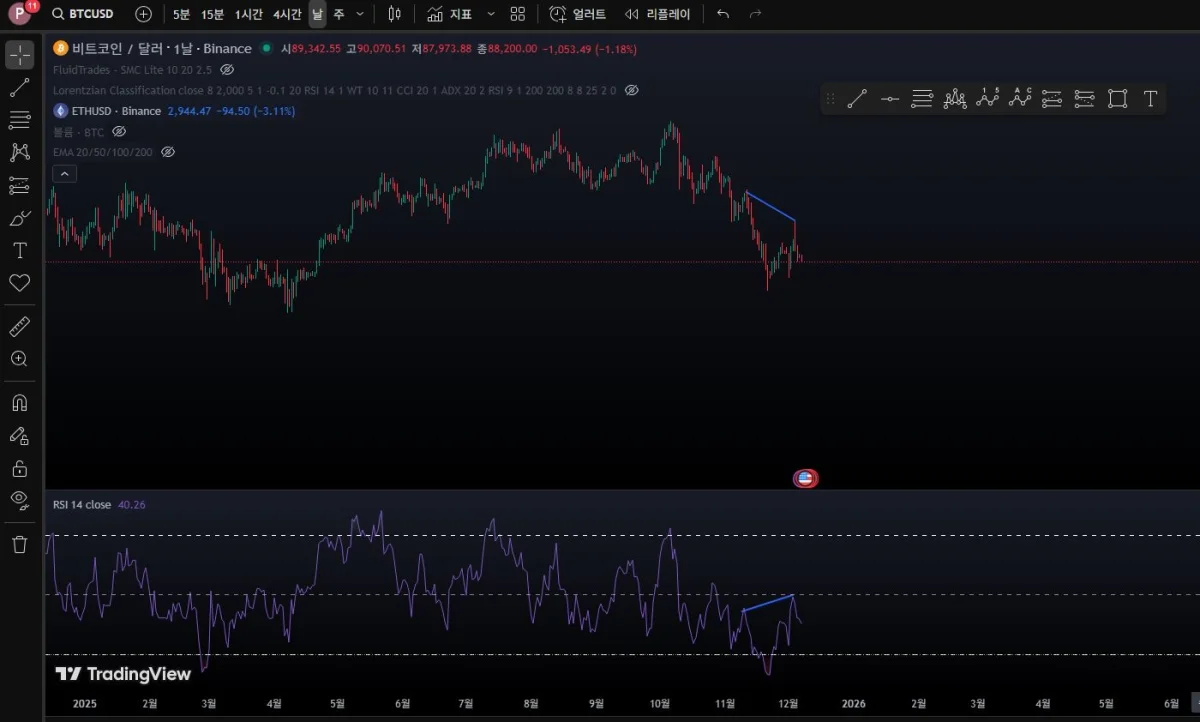Toggle visibility of Lorentzian Classification indicator
The width and height of the screenshot is (1200, 722).
(631, 90)
